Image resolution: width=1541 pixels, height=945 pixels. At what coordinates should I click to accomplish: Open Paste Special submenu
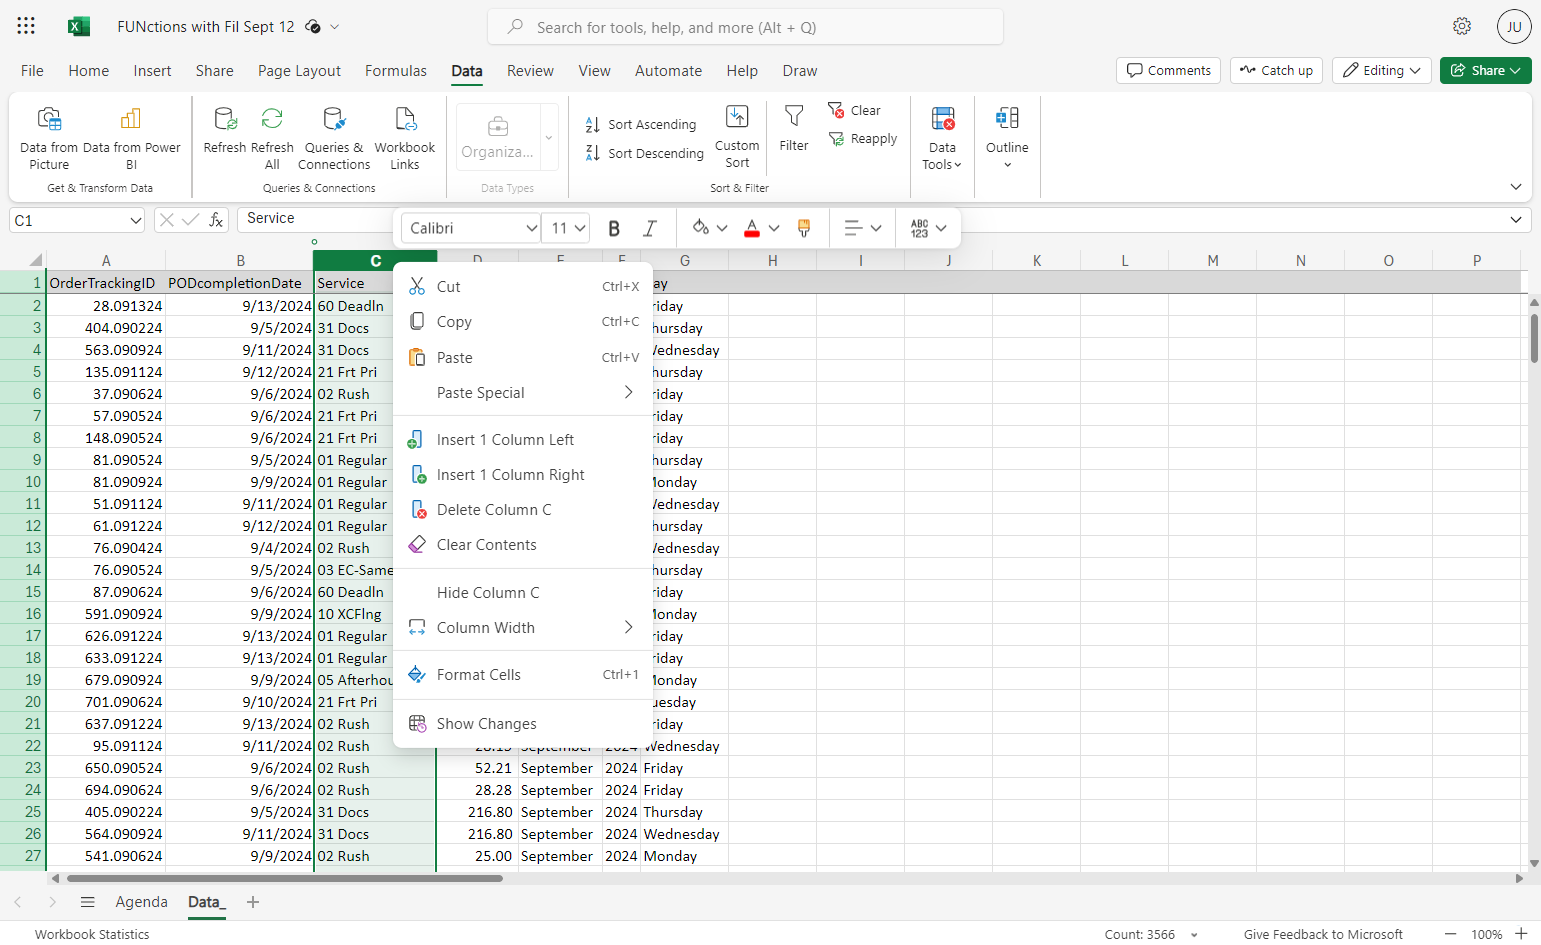coord(523,393)
